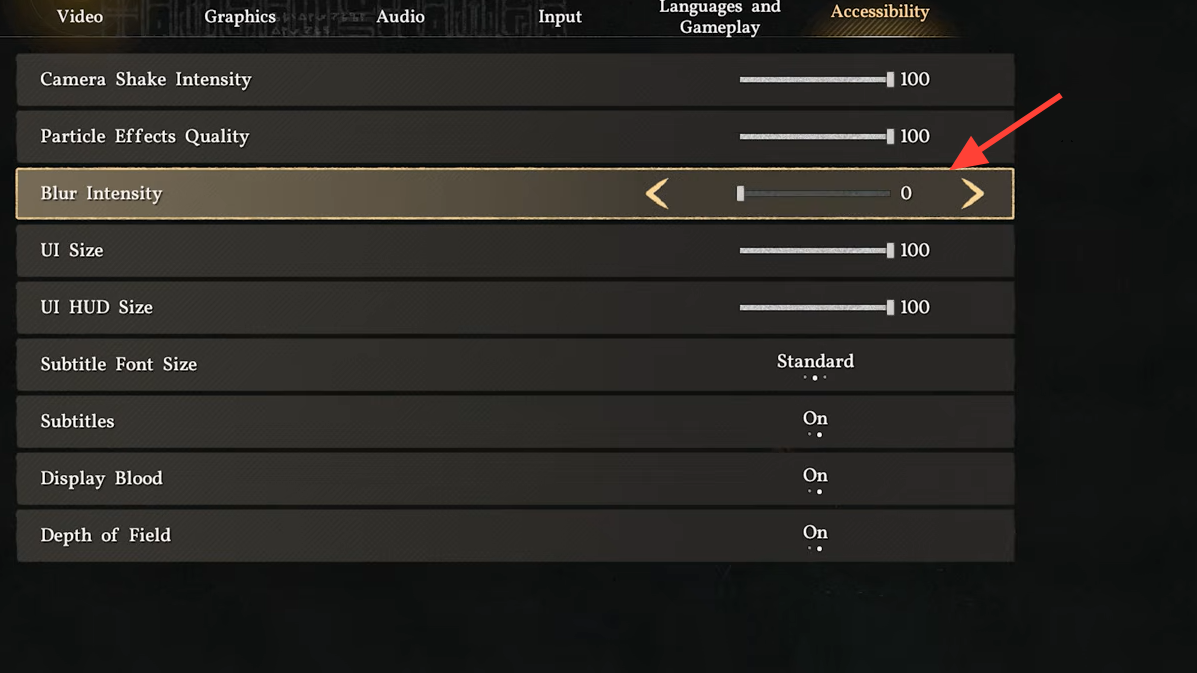The image size is (1197, 673).
Task: Go to the Input tab
Action: click(x=560, y=17)
